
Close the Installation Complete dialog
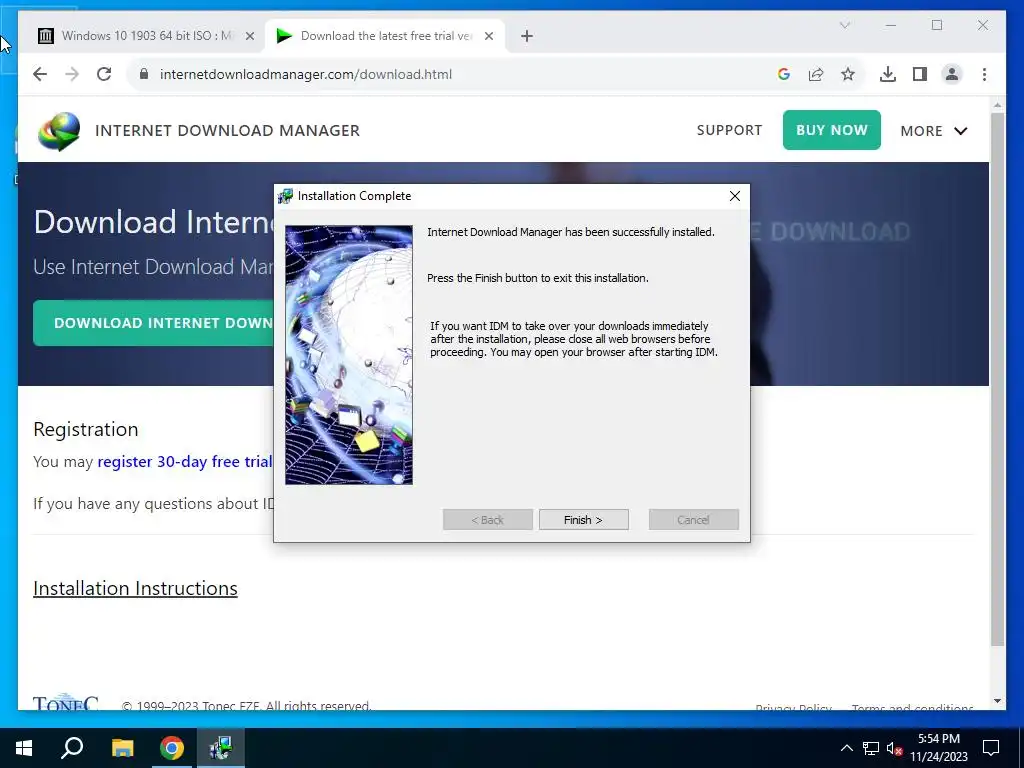click(x=735, y=196)
